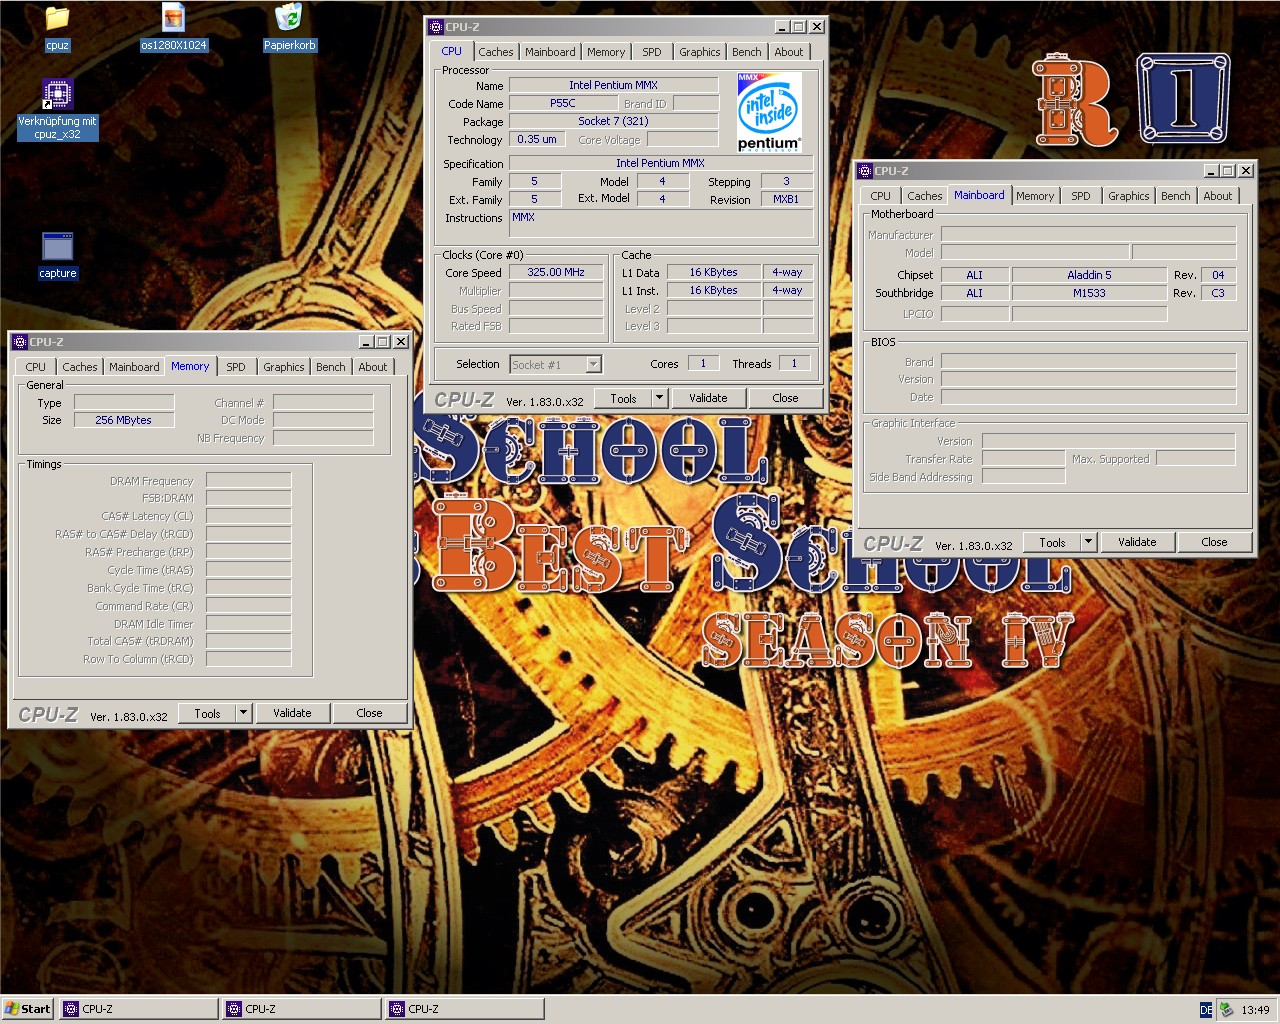Switch to second CPU-Z taskbar button
The image size is (1280, 1024).
[301, 1009]
